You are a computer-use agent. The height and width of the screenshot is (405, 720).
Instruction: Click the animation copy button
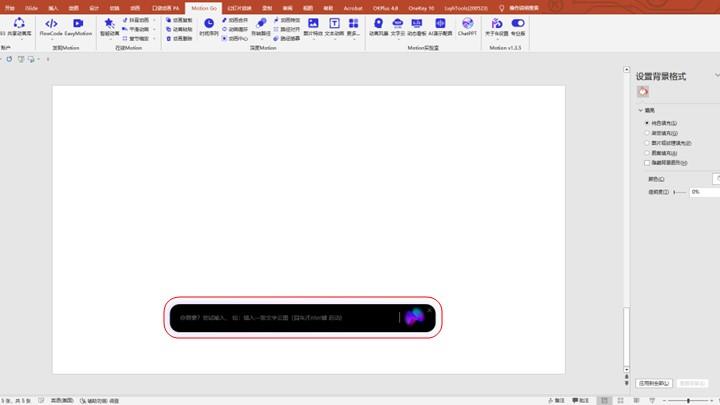pos(179,20)
